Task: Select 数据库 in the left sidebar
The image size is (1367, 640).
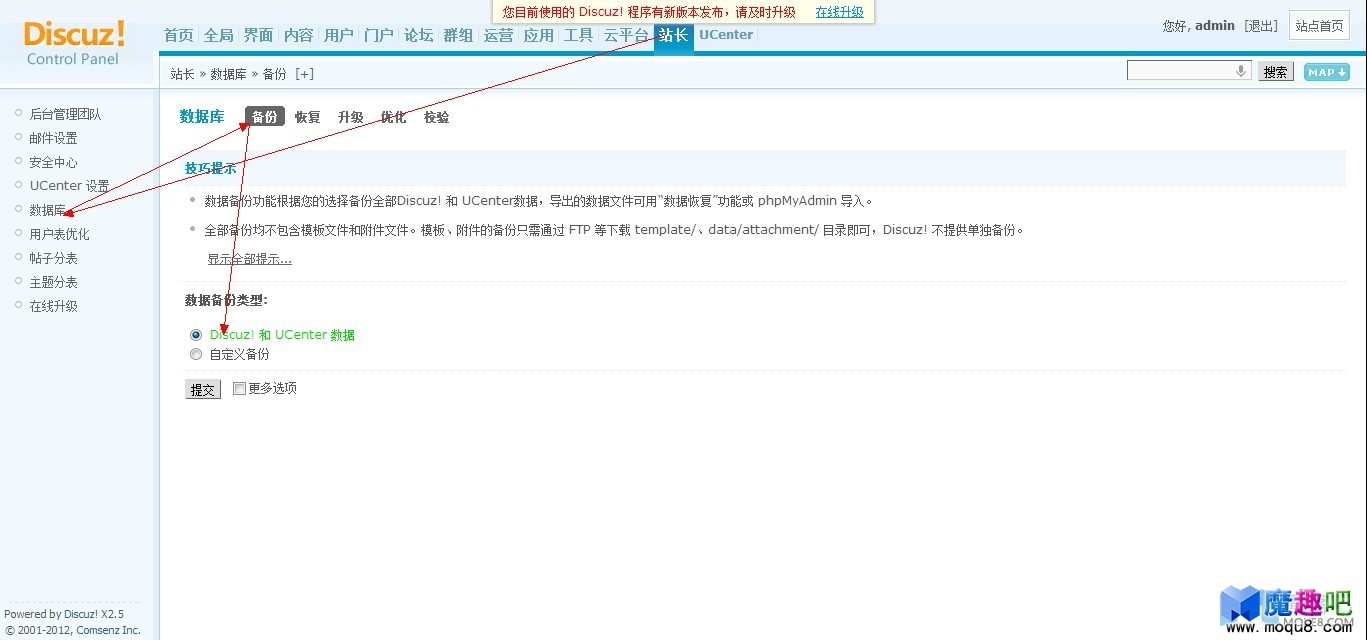Action: (47, 210)
